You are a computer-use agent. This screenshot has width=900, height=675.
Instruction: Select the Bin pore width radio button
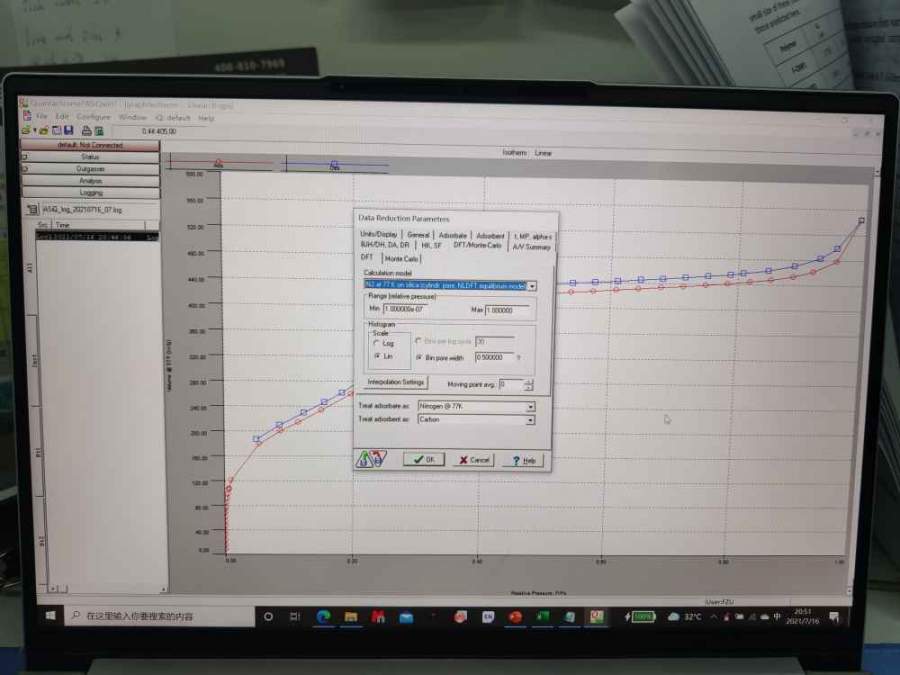pyautogui.click(x=420, y=357)
